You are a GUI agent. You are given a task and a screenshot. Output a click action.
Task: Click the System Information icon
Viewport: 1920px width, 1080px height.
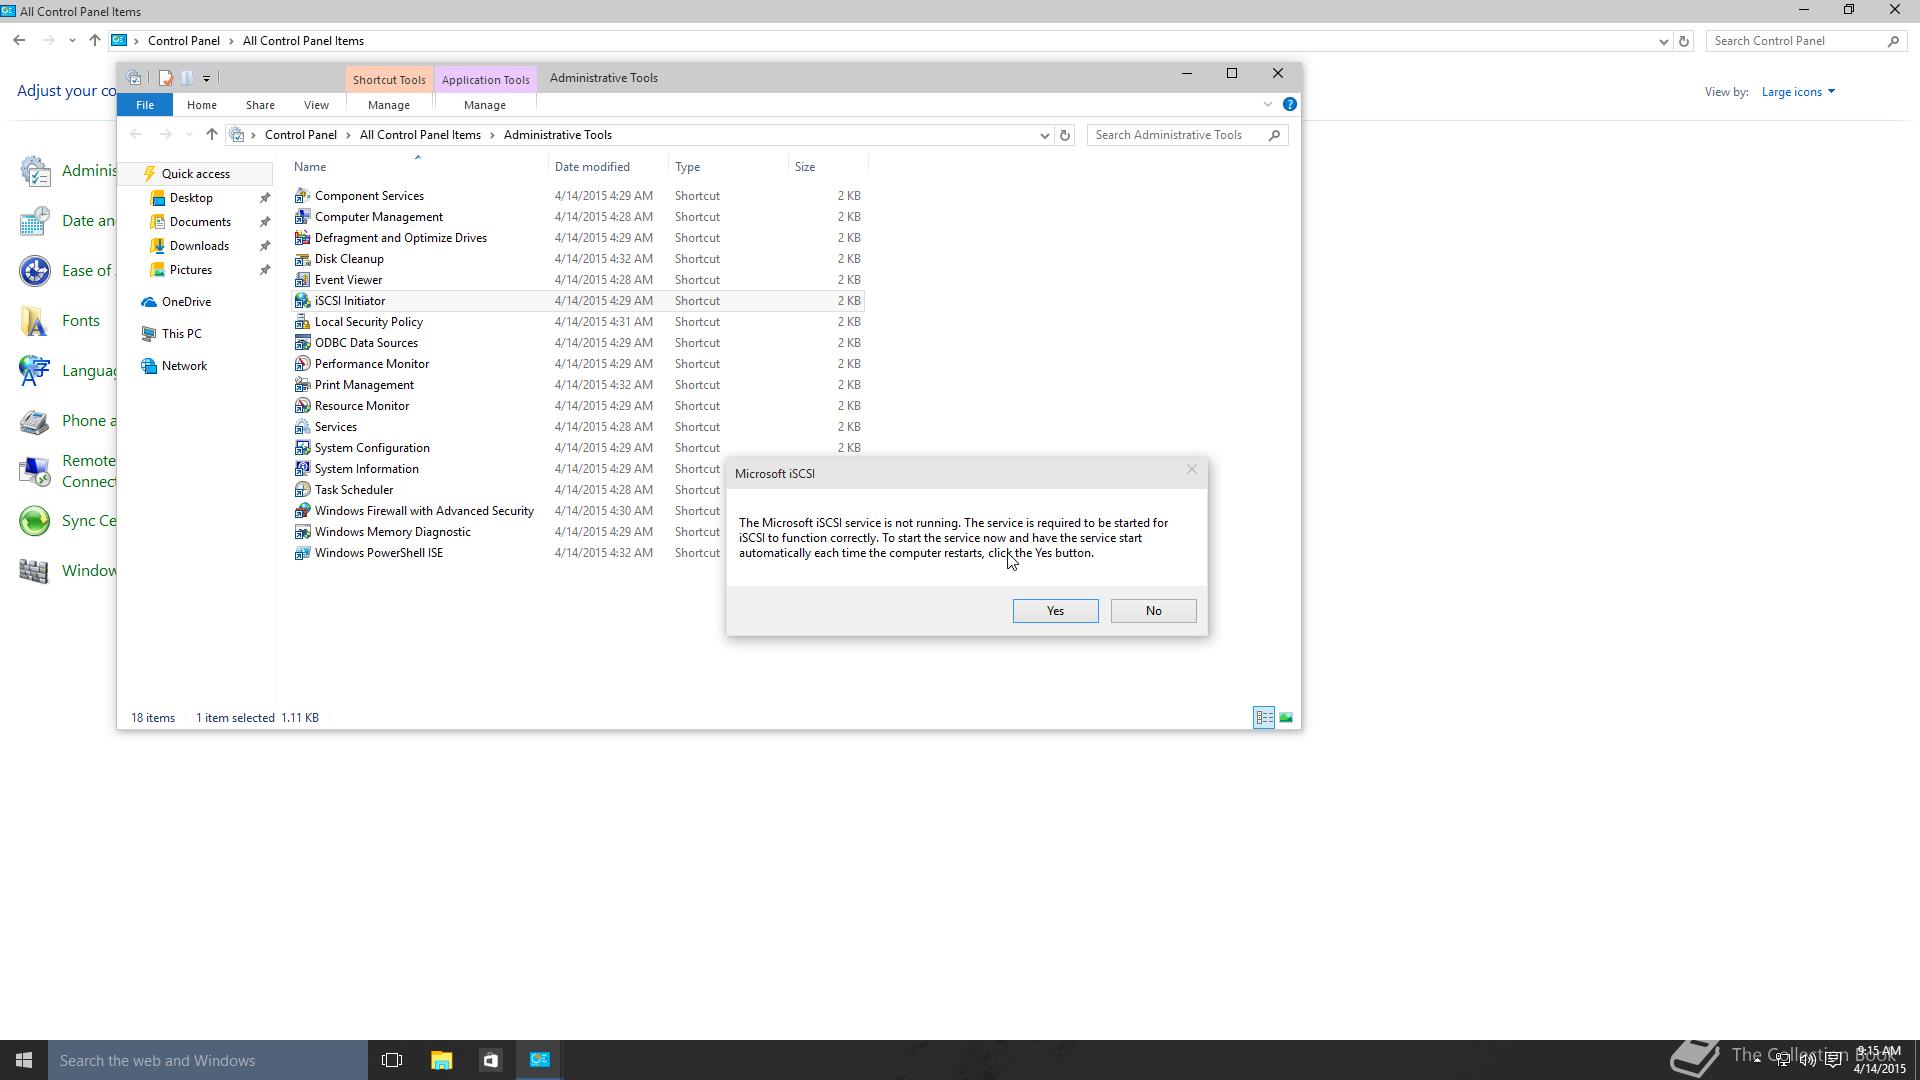(302, 469)
